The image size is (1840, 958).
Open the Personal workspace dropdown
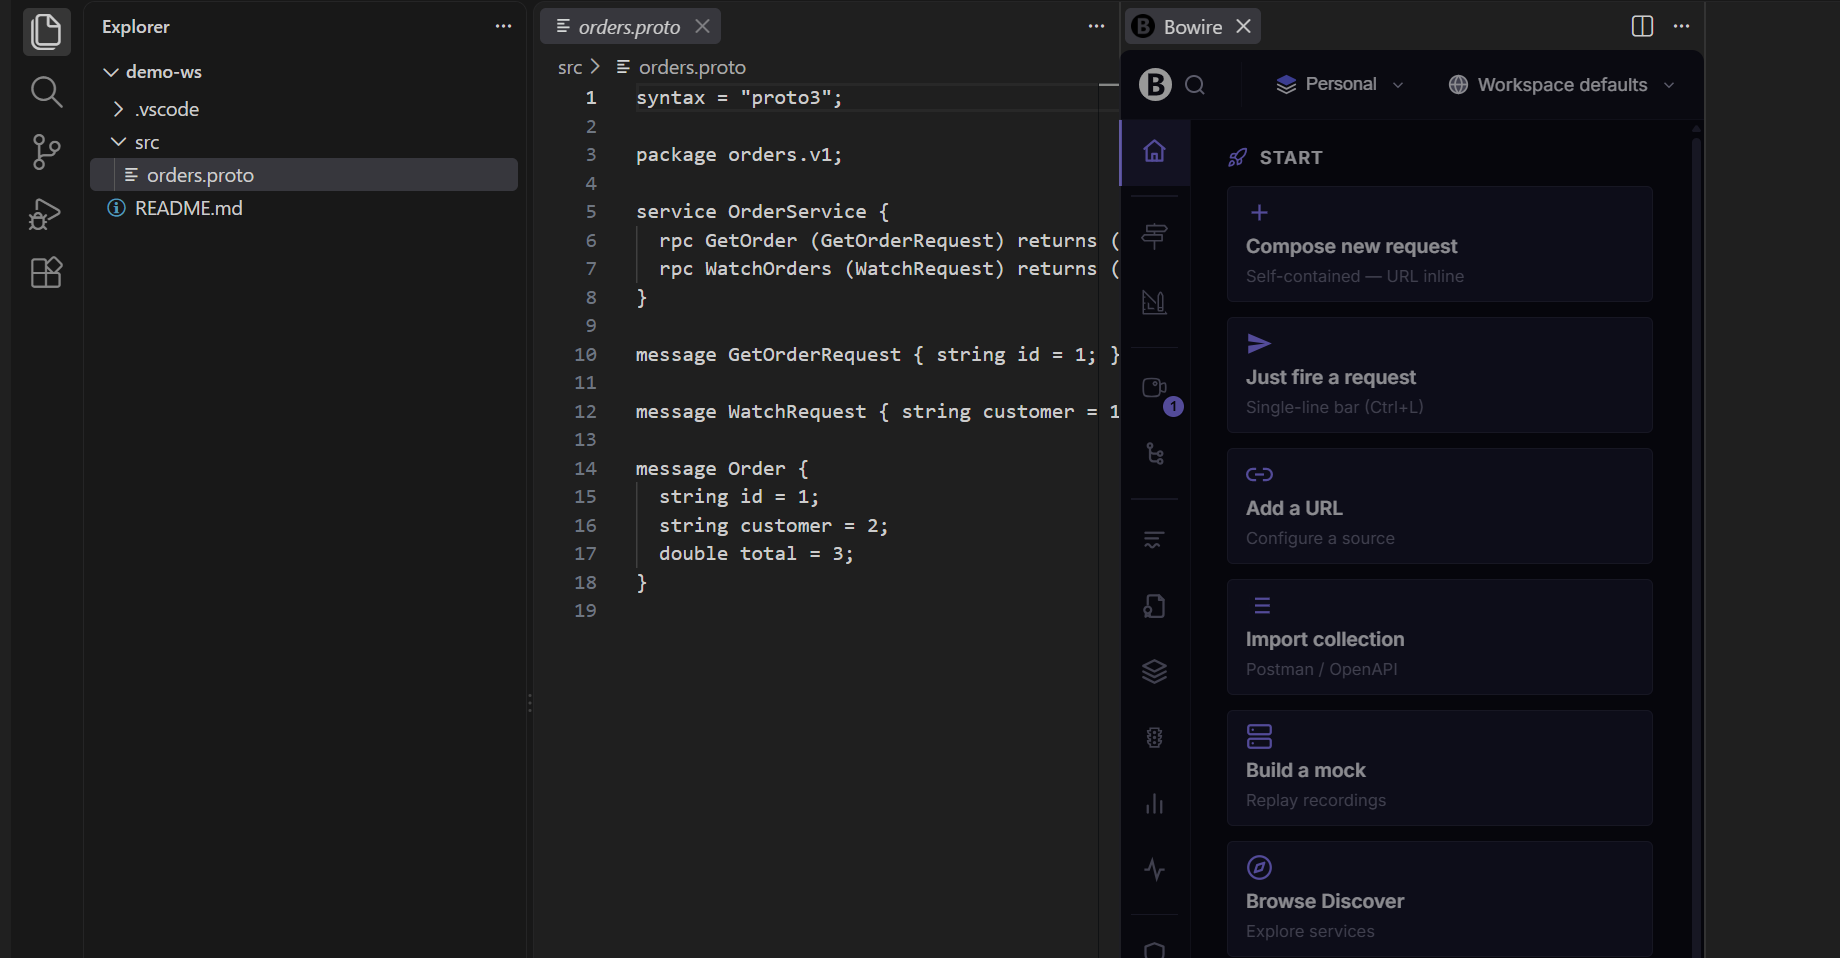click(x=1340, y=85)
